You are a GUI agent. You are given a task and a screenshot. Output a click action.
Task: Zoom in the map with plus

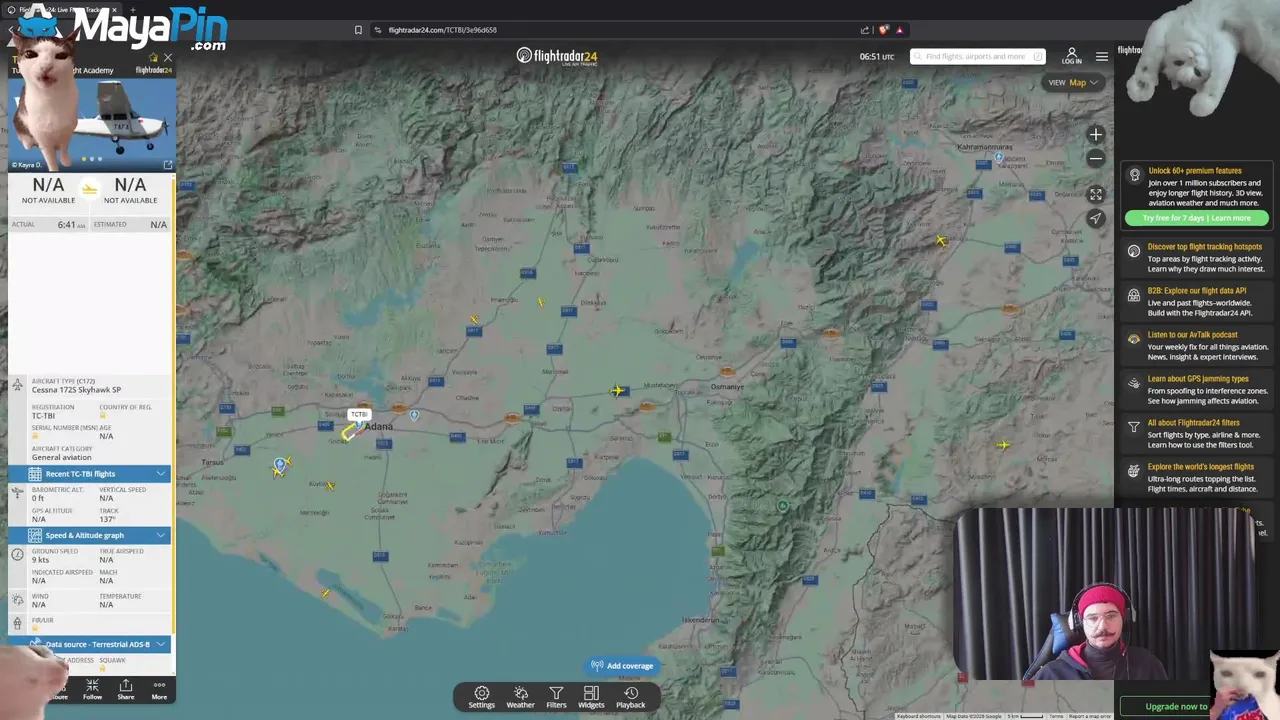(x=1096, y=134)
